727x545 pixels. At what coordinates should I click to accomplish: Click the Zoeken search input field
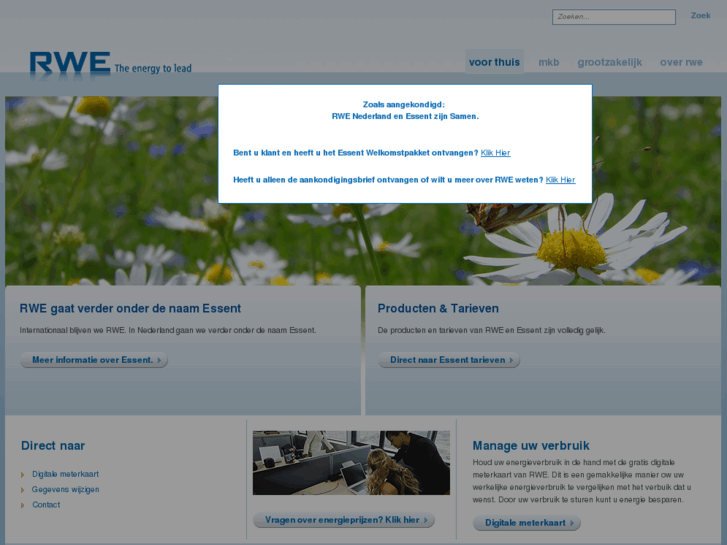coord(613,17)
